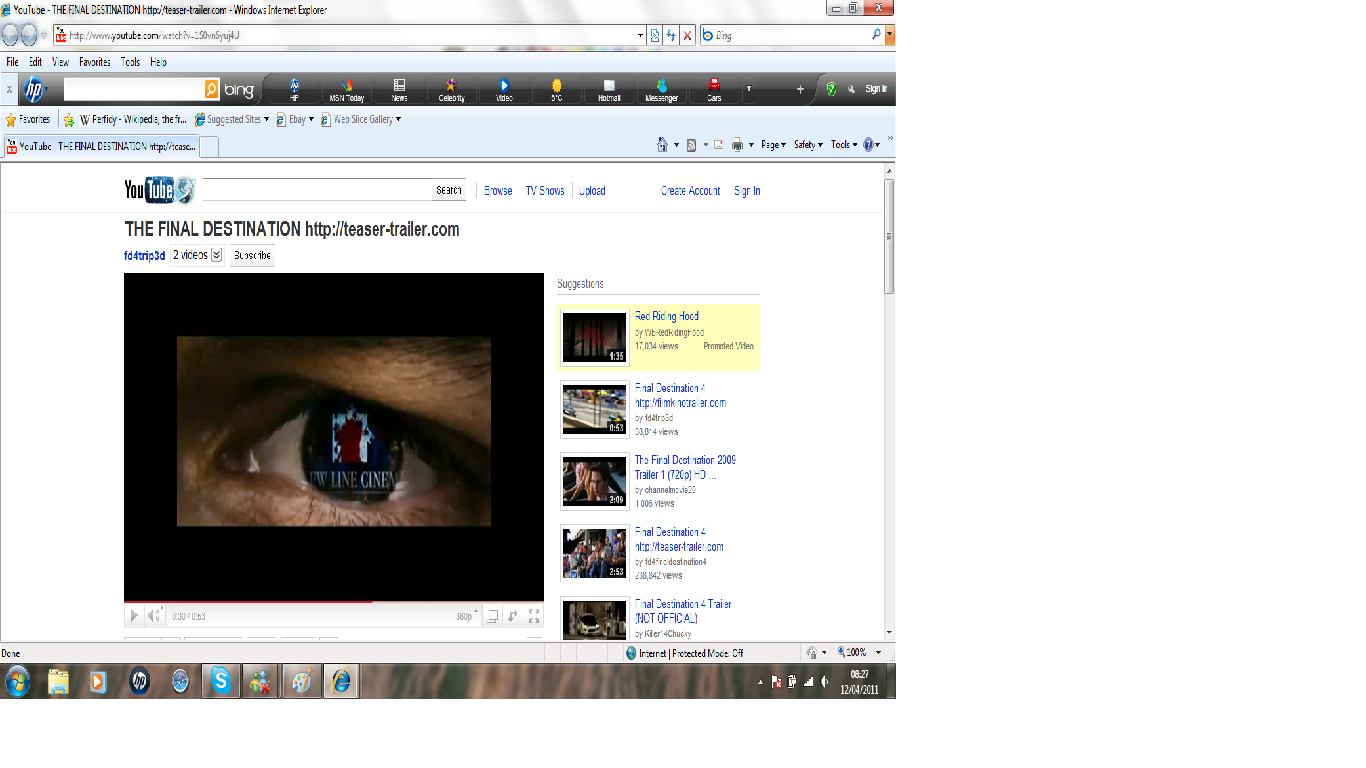Open News on Bing bar
Viewport: 1366px width, 768px height.
(399, 90)
